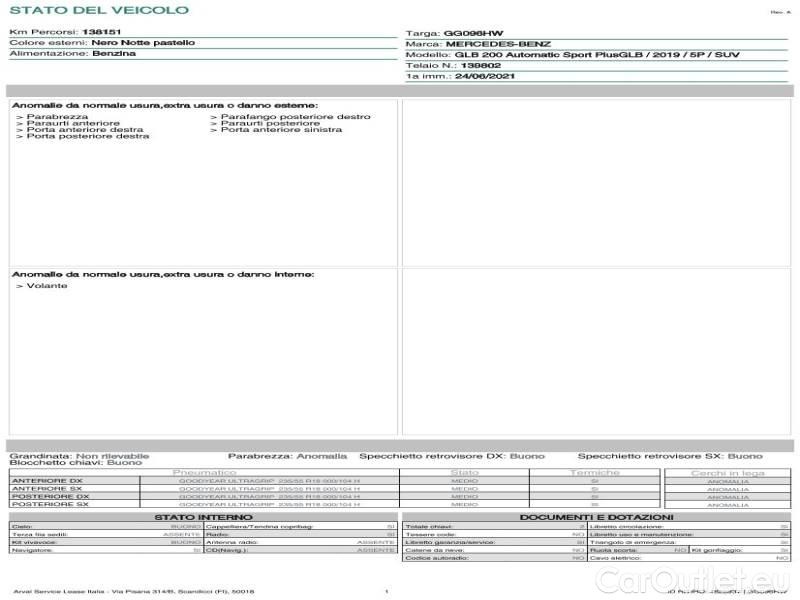Select "Parabrezza" in the exterior anomalies list
The width and height of the screenshot is (800, 600).
(x=57, y=117)
